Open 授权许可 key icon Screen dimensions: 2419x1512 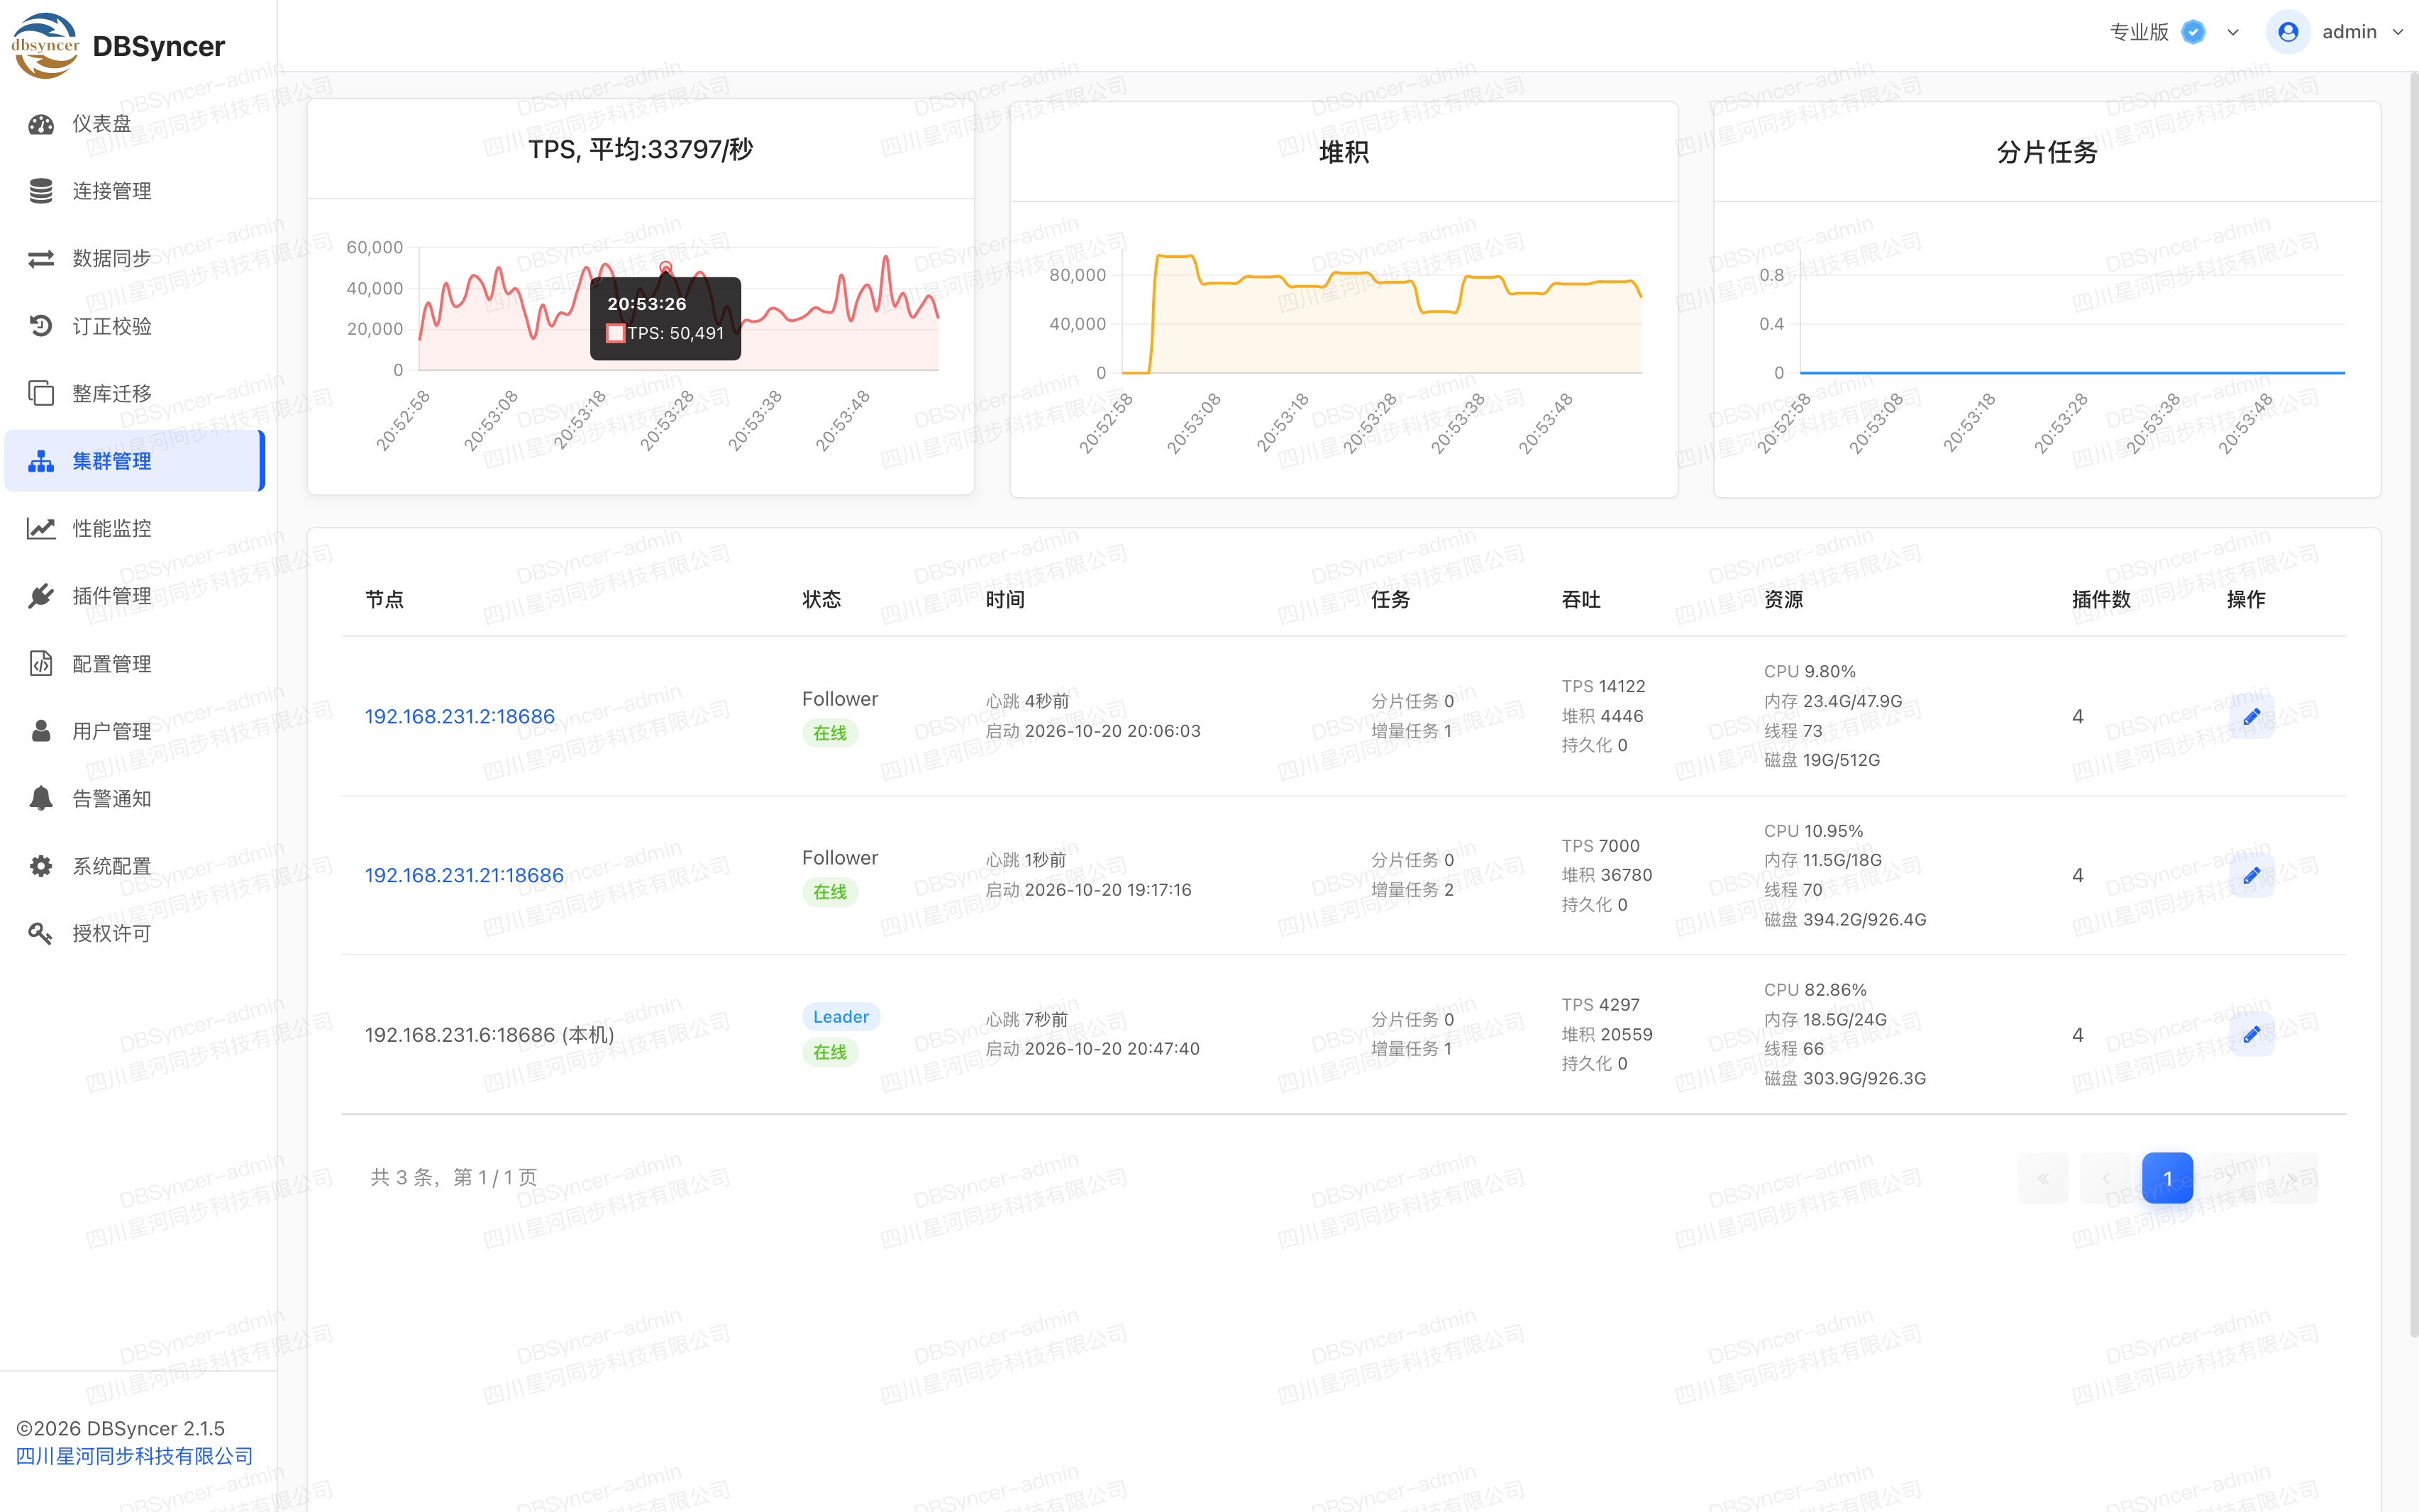point(41,933)
